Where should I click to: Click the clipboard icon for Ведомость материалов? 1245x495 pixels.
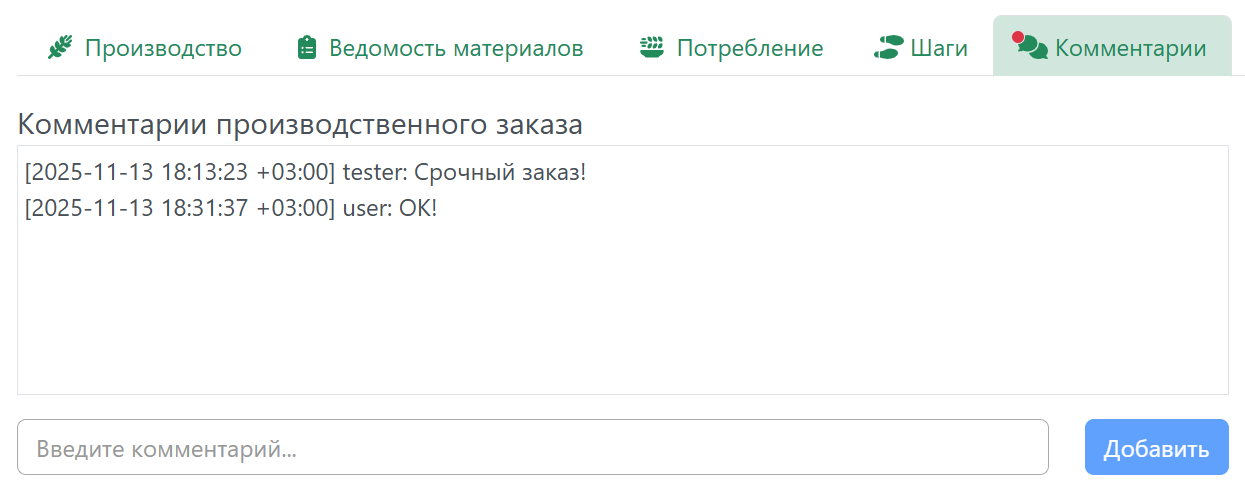pos(307,48)
